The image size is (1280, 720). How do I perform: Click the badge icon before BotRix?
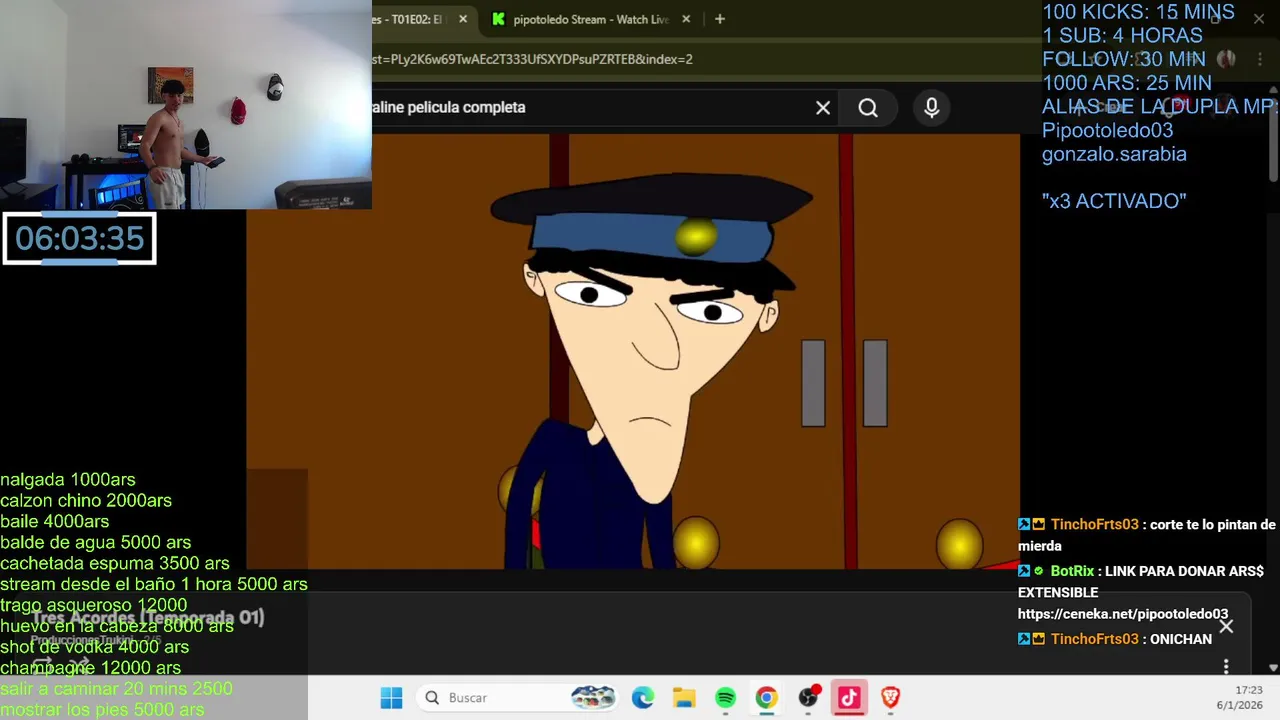(x=1024, y=571)
